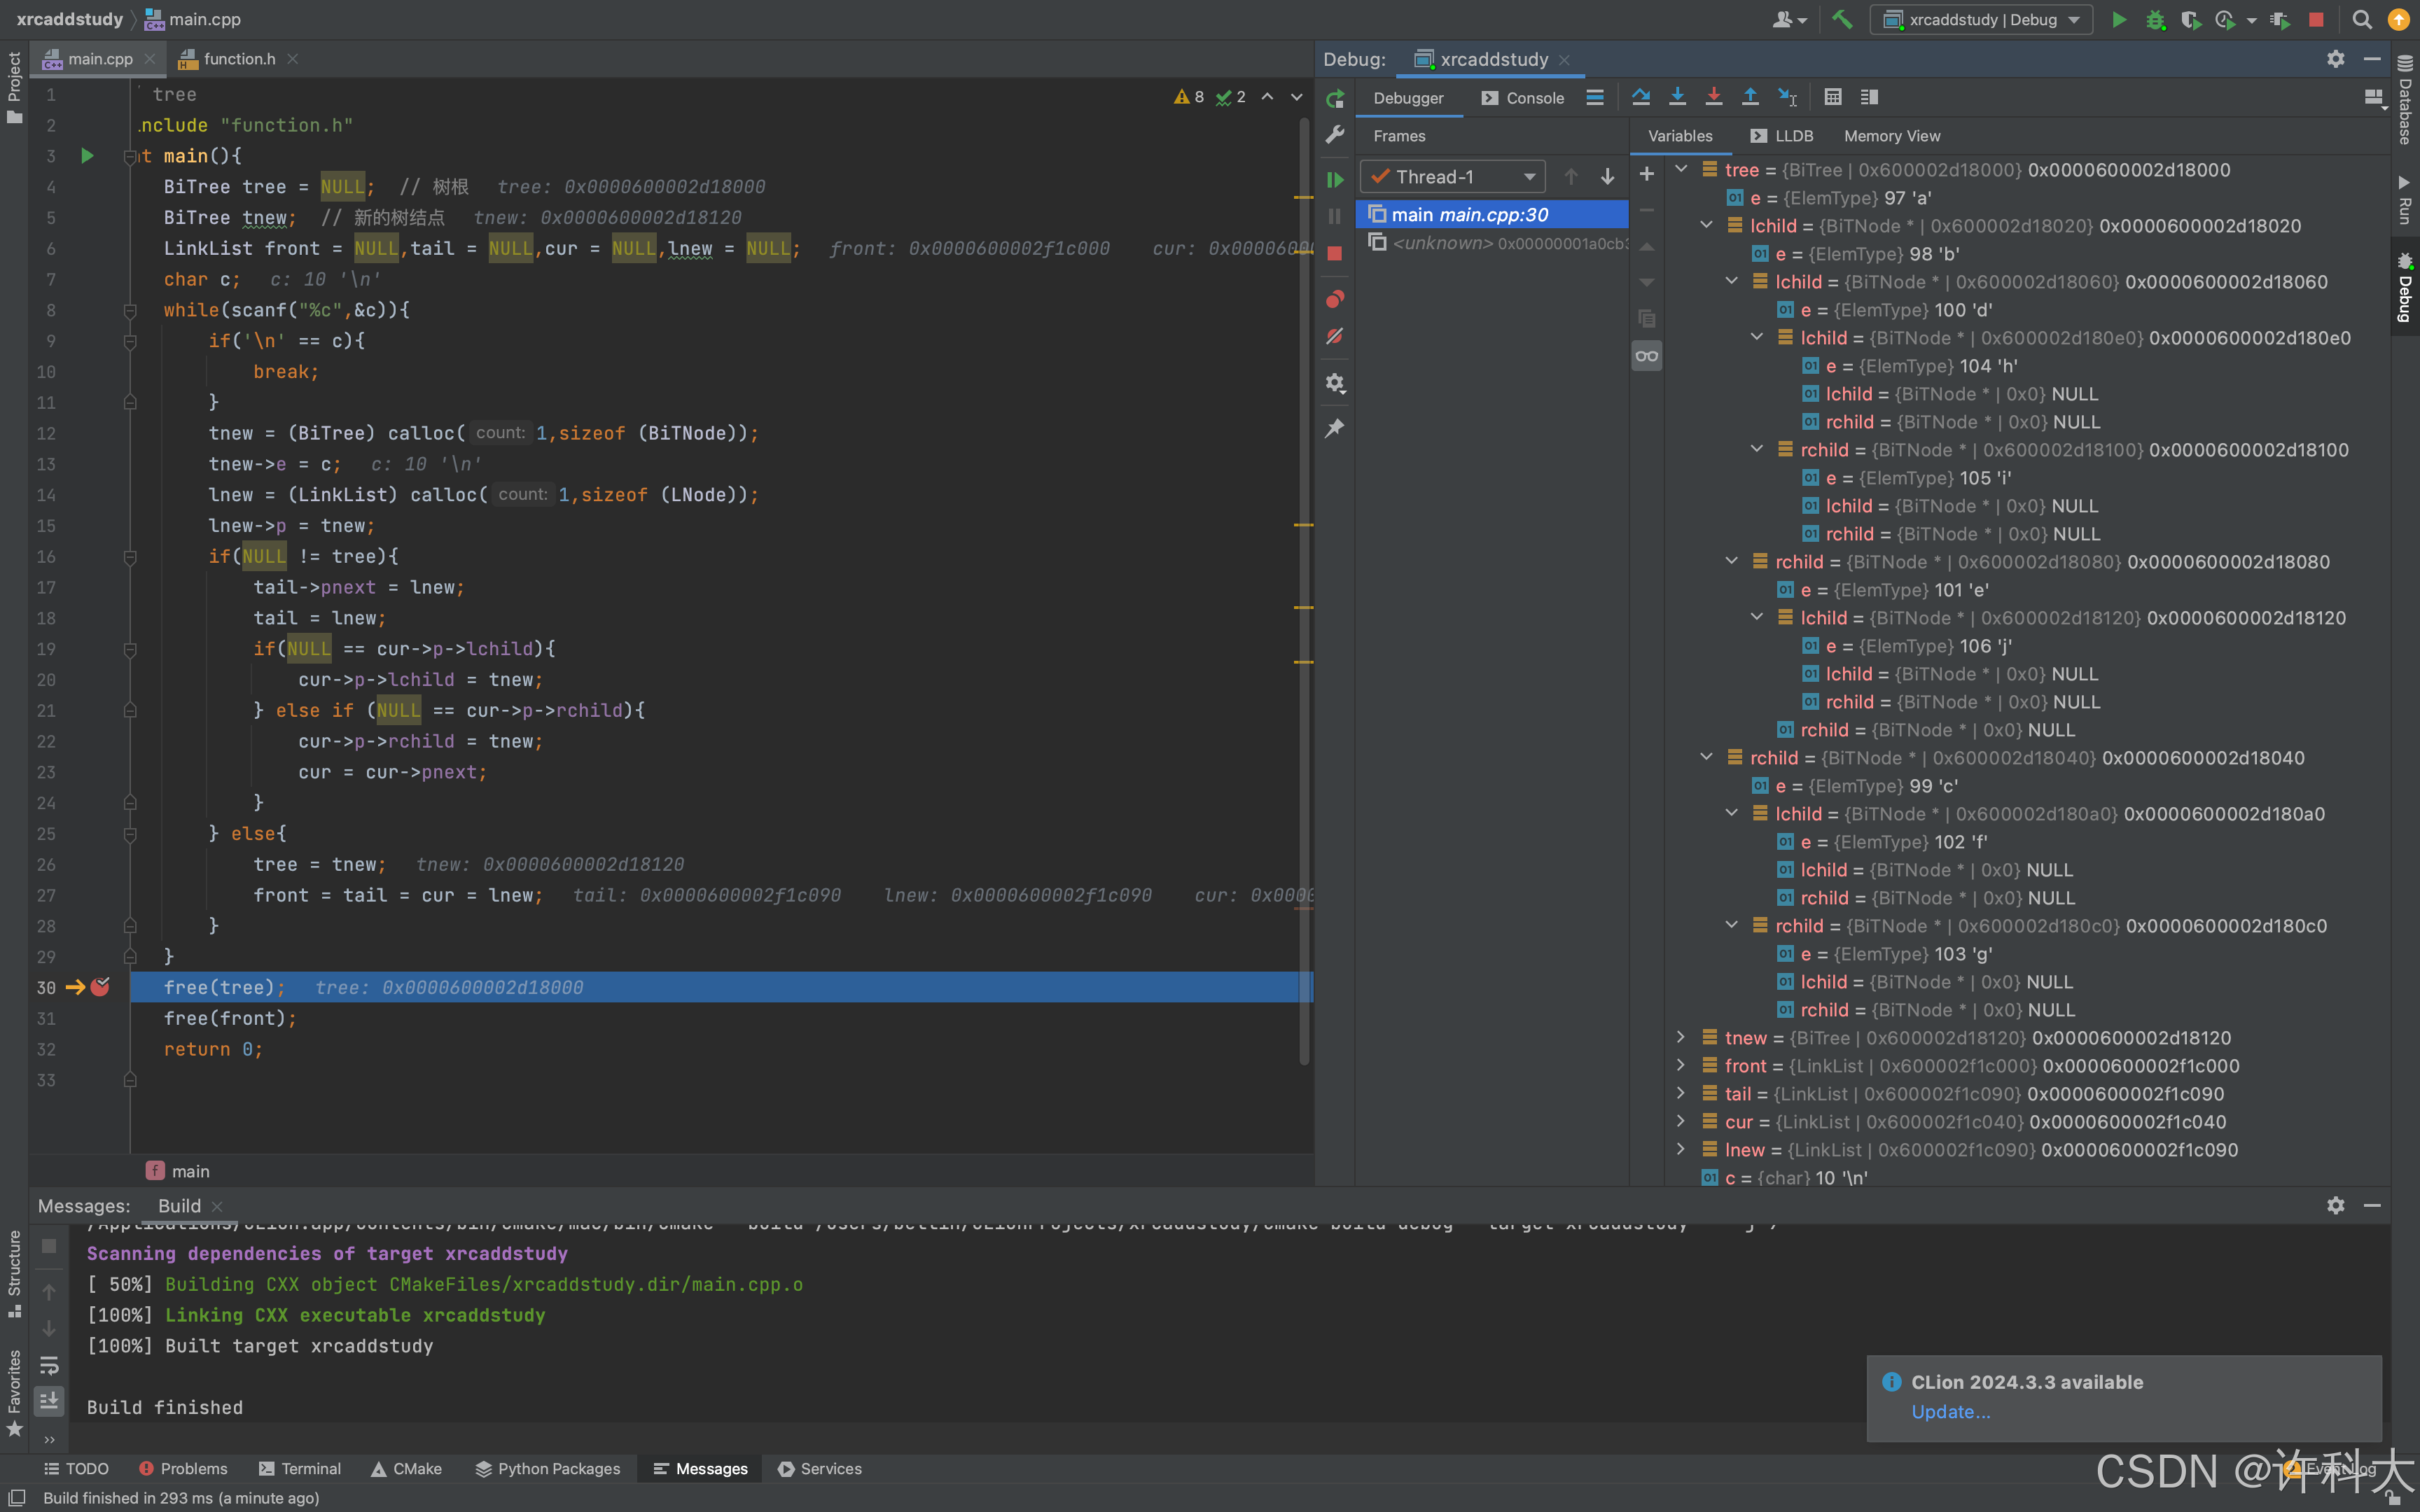The height and width of the screenshot is (1512, 2420).
Task: Expand the tnew variable node
Action: [1681, 1037]
